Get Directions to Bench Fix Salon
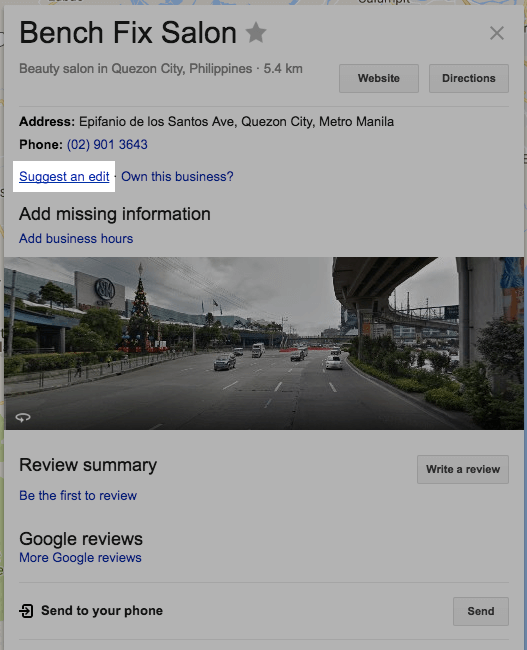The width and height of the screenshot is (527, 650). tap(469, 78)
